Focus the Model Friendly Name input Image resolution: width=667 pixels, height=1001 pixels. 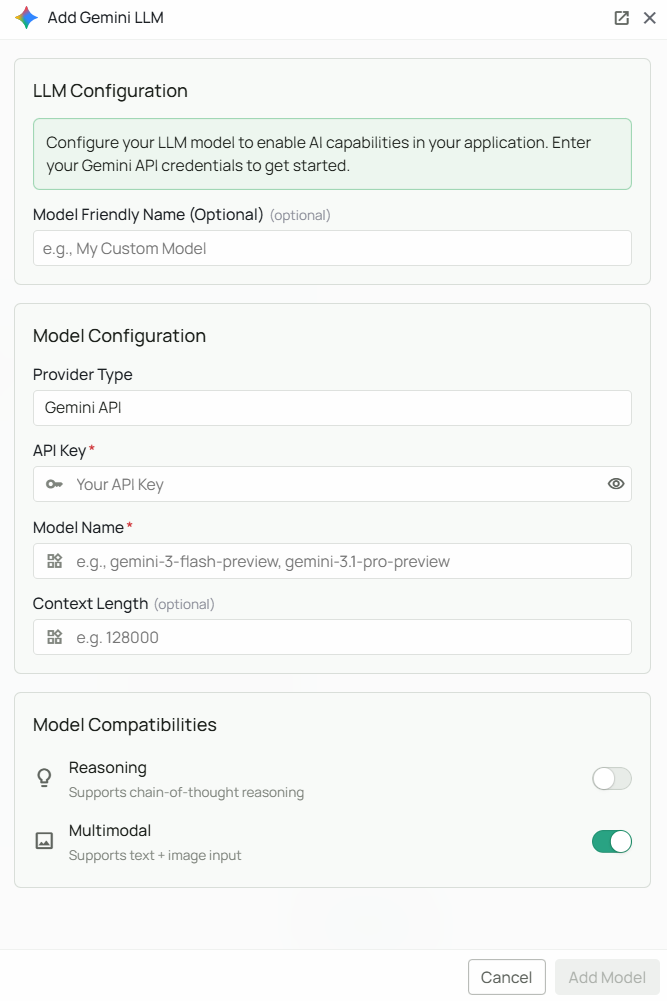pos(332,248)
